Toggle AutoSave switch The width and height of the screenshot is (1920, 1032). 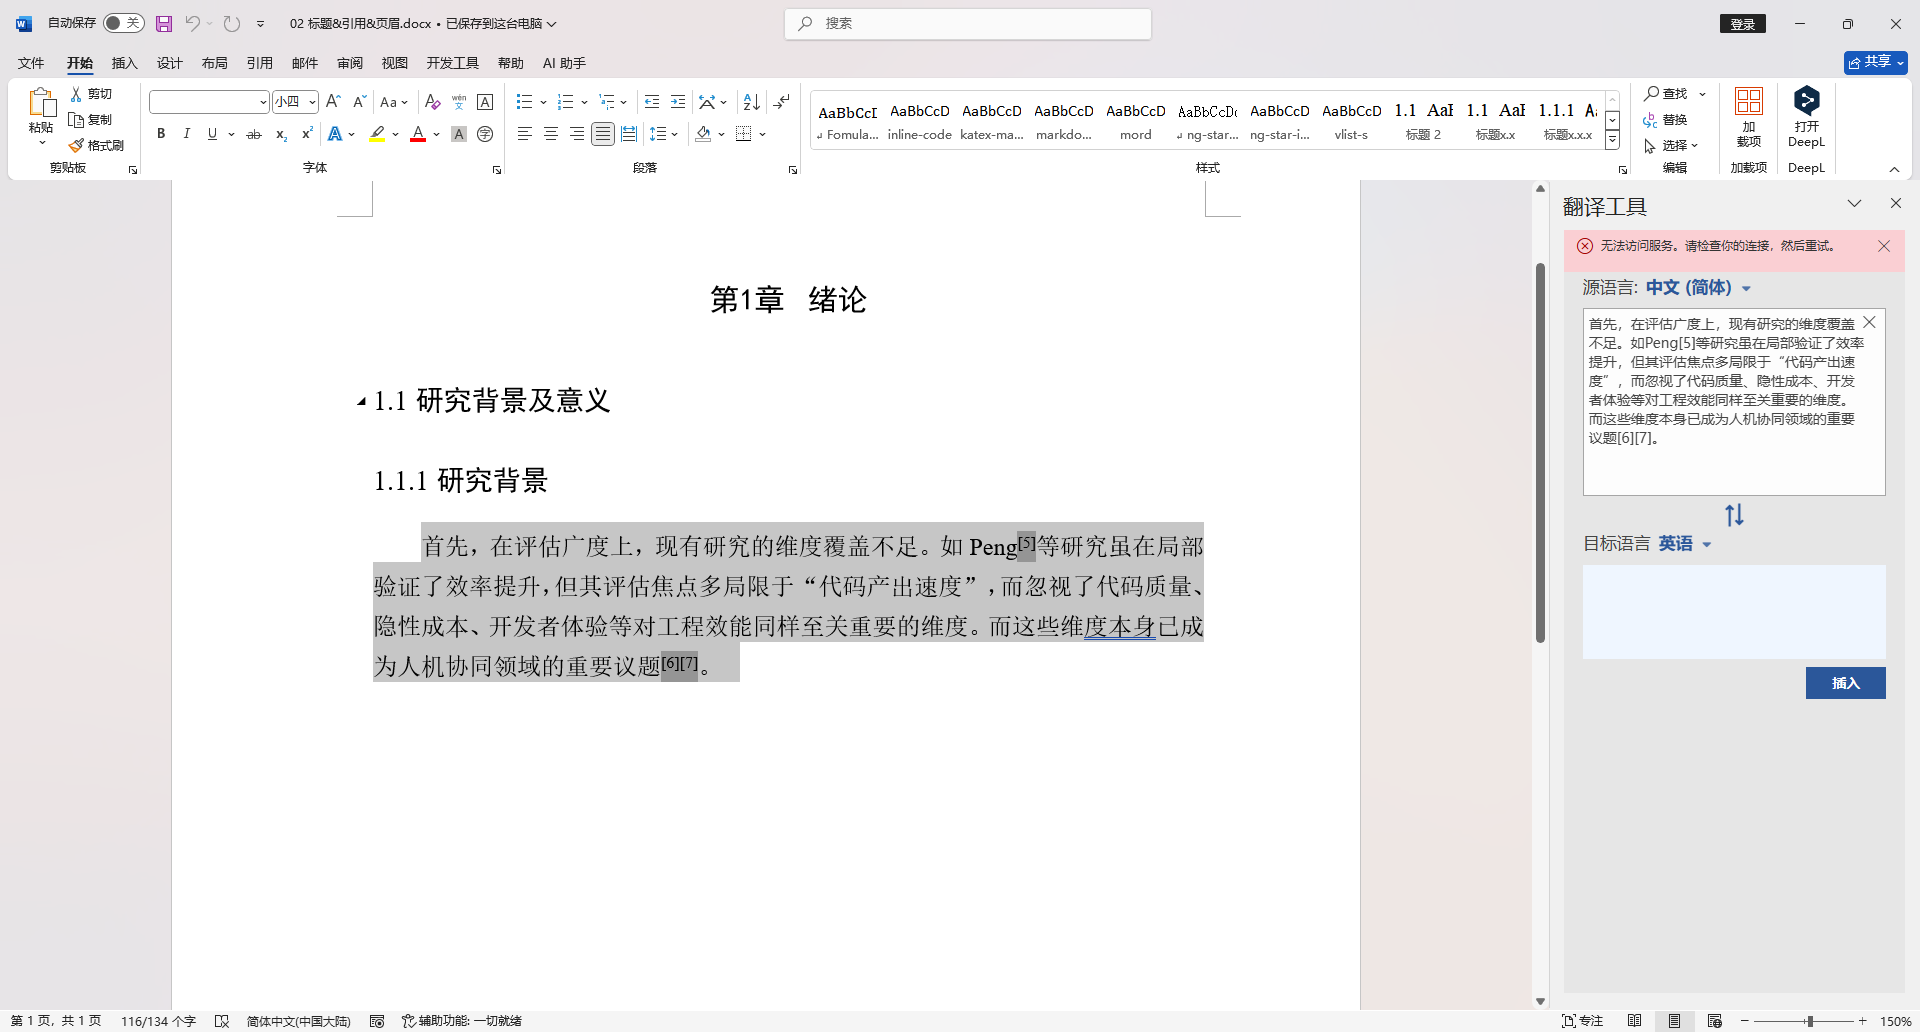(124, 23)
